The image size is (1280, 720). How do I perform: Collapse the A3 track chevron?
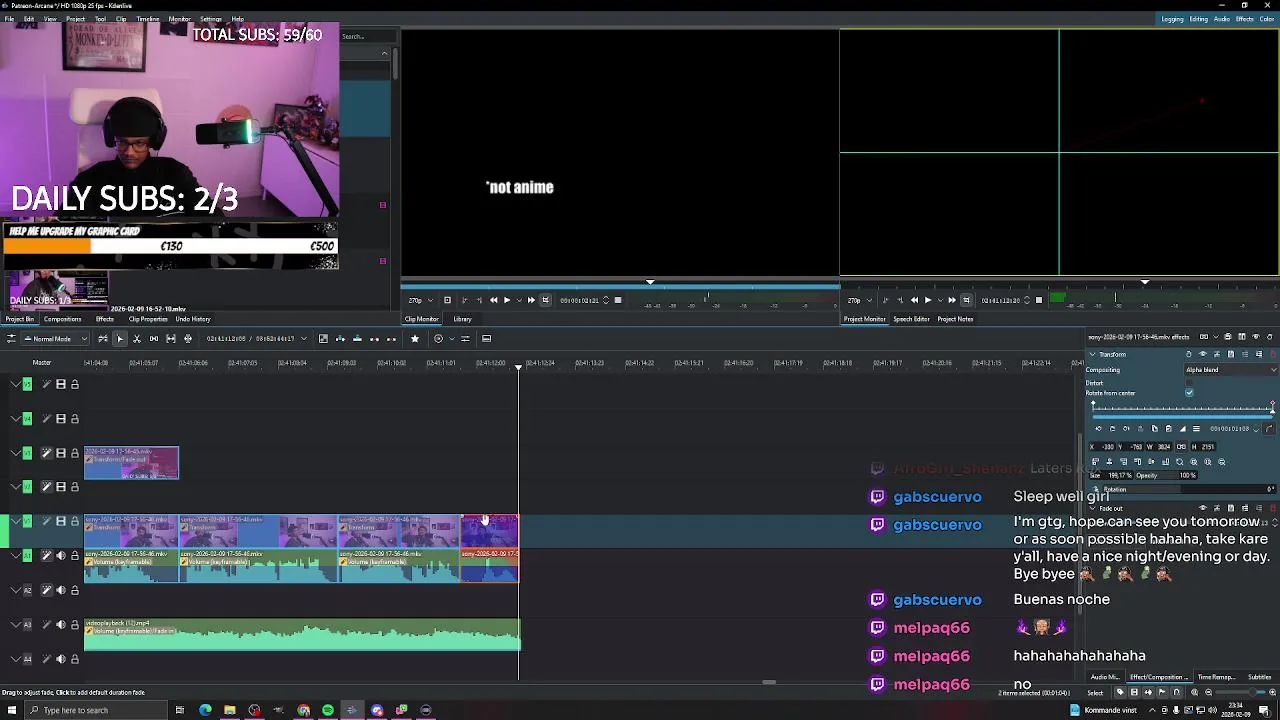(x=14, y=625)
